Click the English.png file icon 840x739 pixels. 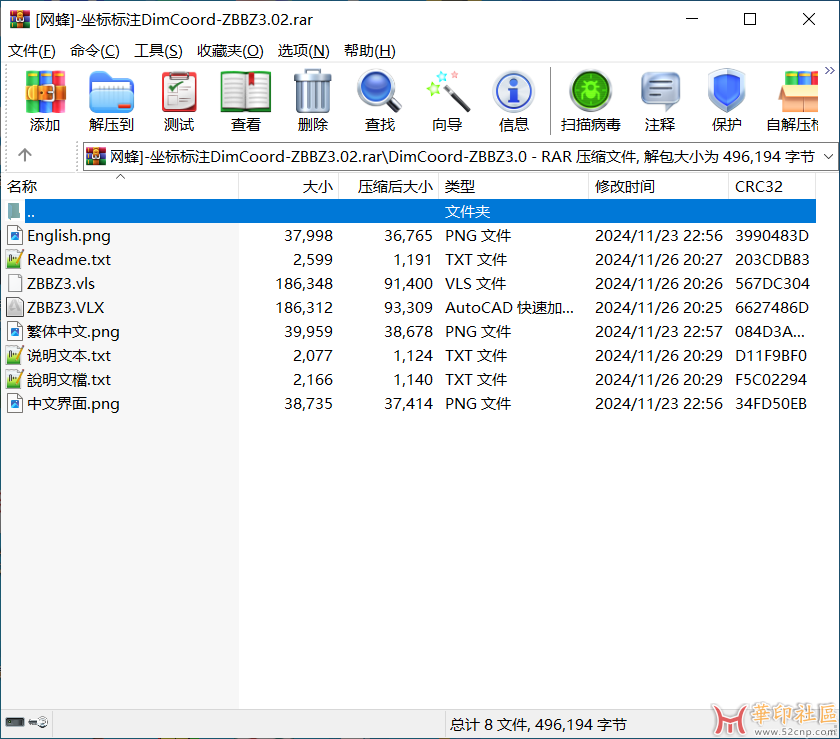15,235
